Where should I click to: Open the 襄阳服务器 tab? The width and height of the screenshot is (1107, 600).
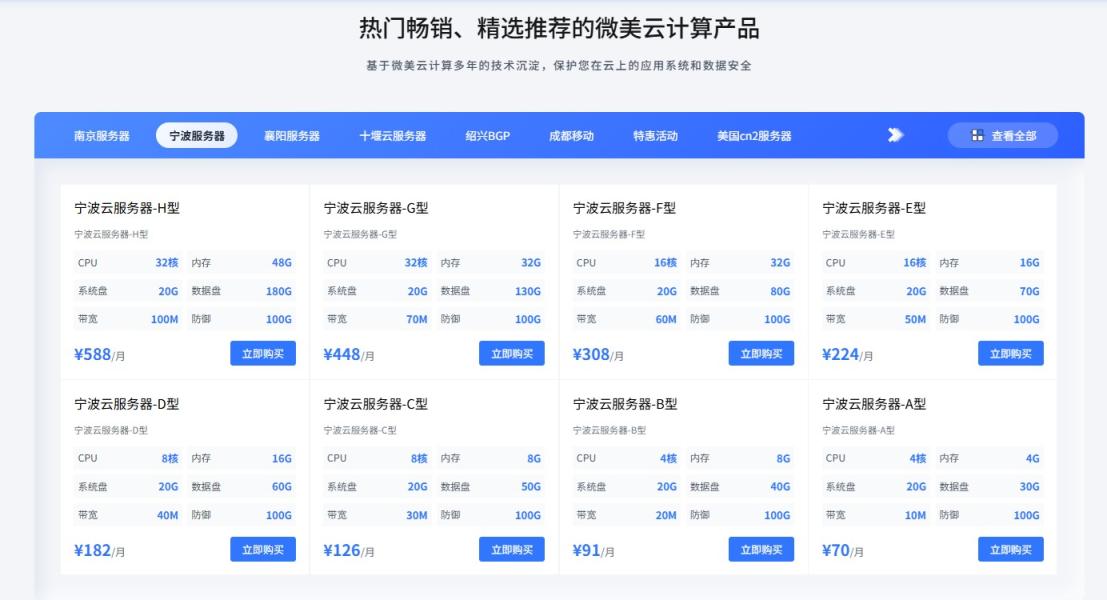pyautogui.click(x=292, y=136)
